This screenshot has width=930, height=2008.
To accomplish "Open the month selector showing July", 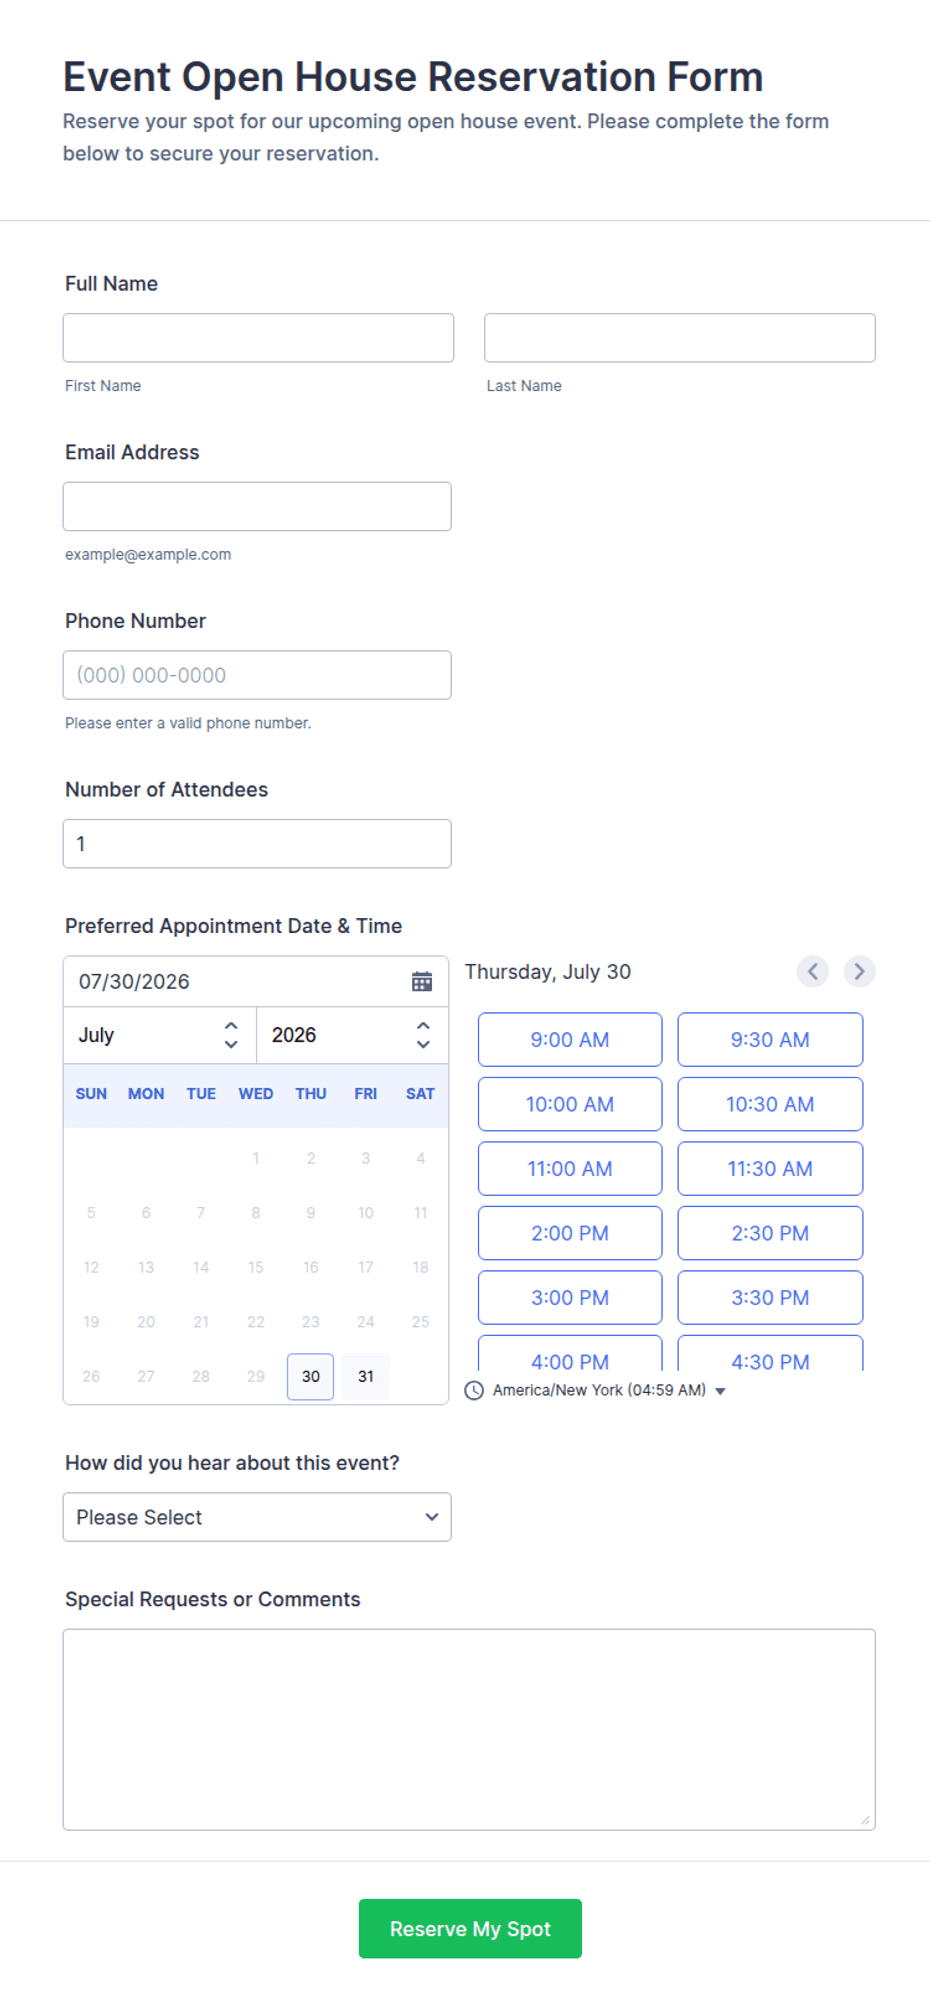I will (160, 1035).
